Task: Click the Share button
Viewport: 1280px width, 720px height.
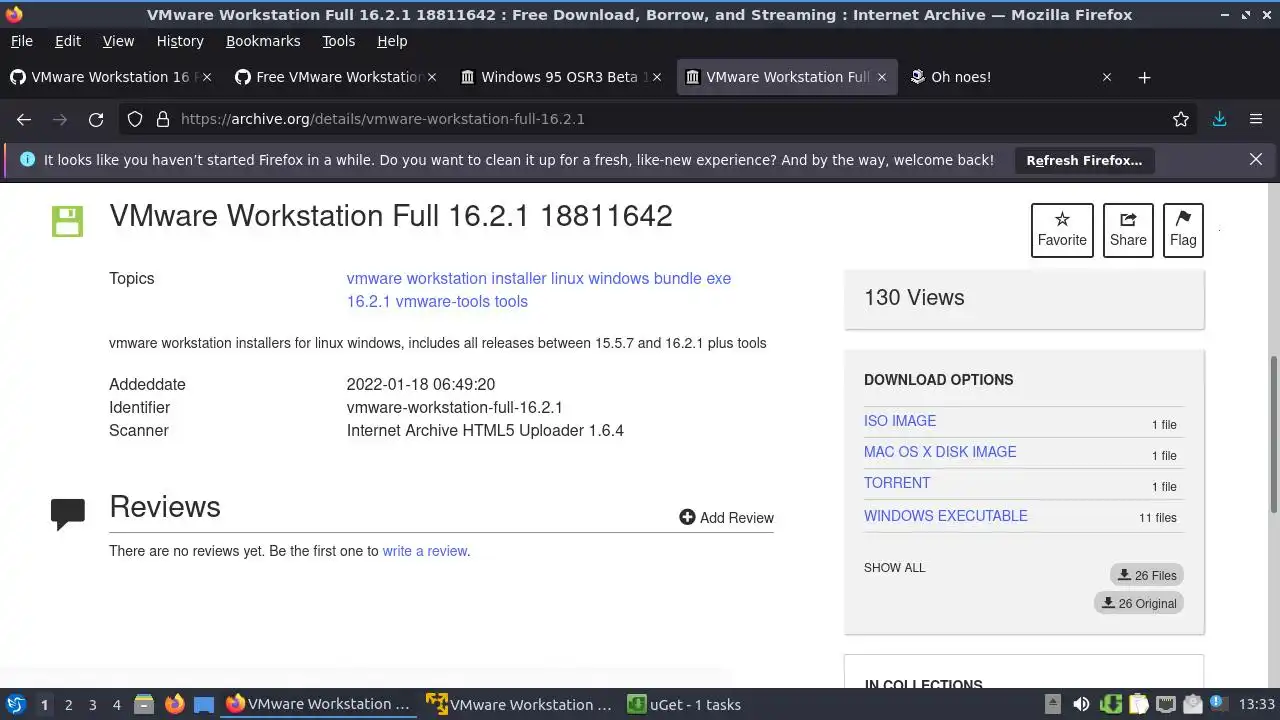Action: pos(1128,230)
